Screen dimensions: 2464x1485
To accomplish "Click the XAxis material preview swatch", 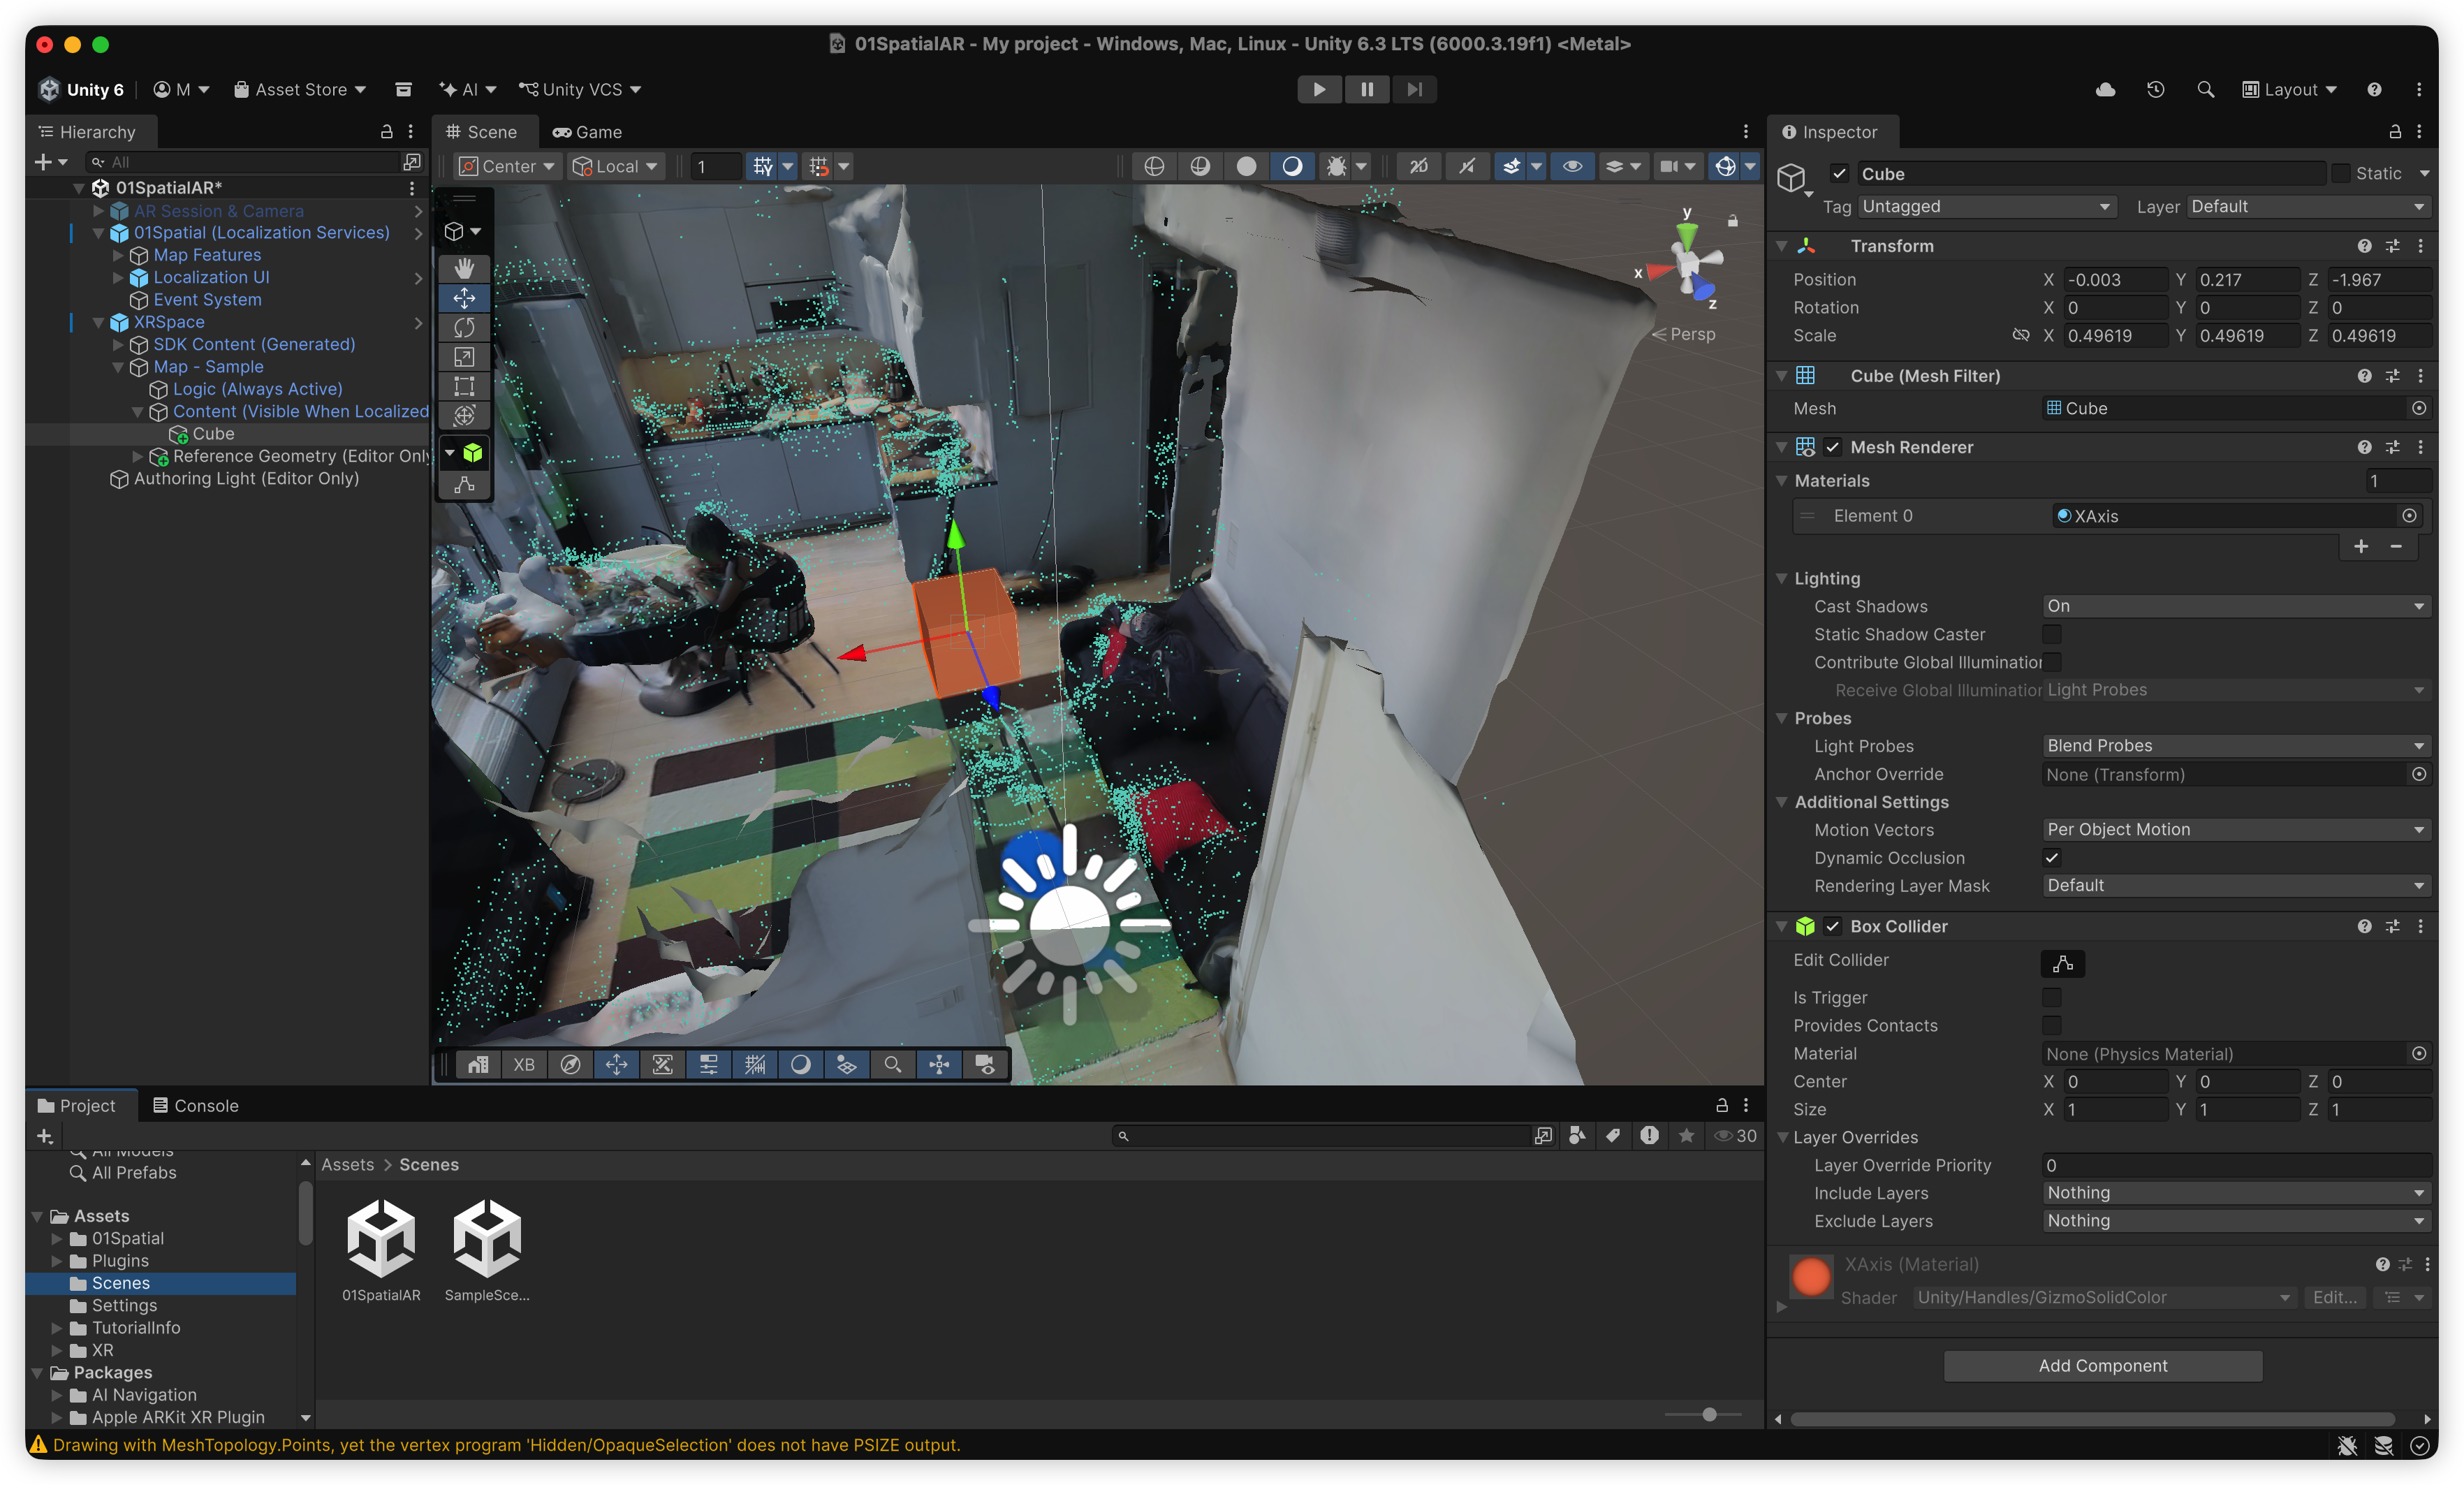I will click(x=1811, y=1278).
